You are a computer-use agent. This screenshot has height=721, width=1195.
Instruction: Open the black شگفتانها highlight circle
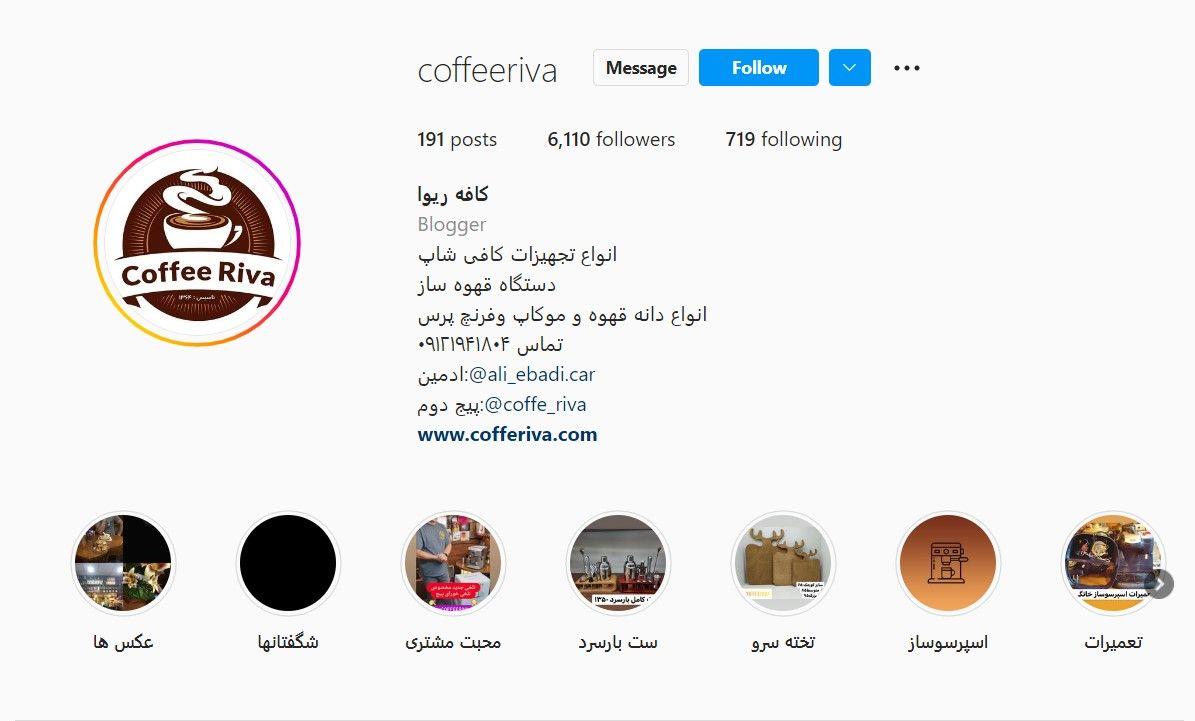click(x=288, y=563)
